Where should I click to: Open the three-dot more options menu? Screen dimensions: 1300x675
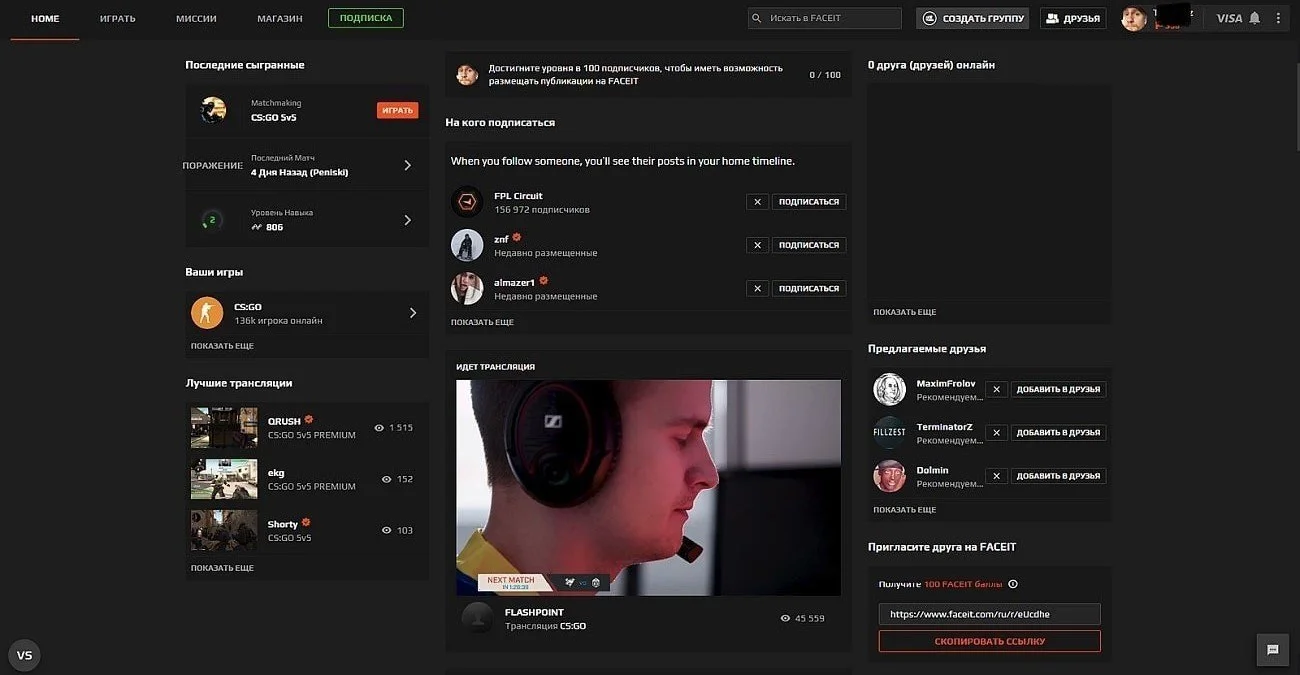coord(1278,18)
